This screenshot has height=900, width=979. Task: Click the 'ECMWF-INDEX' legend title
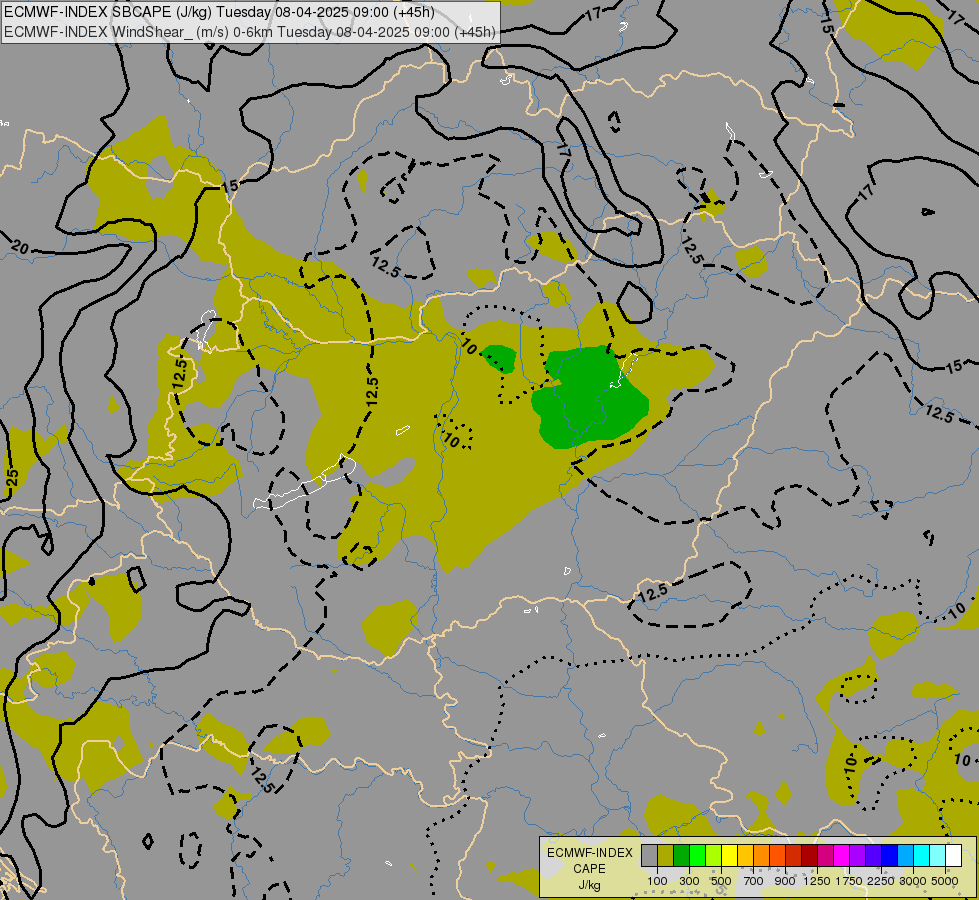[590, 853]
